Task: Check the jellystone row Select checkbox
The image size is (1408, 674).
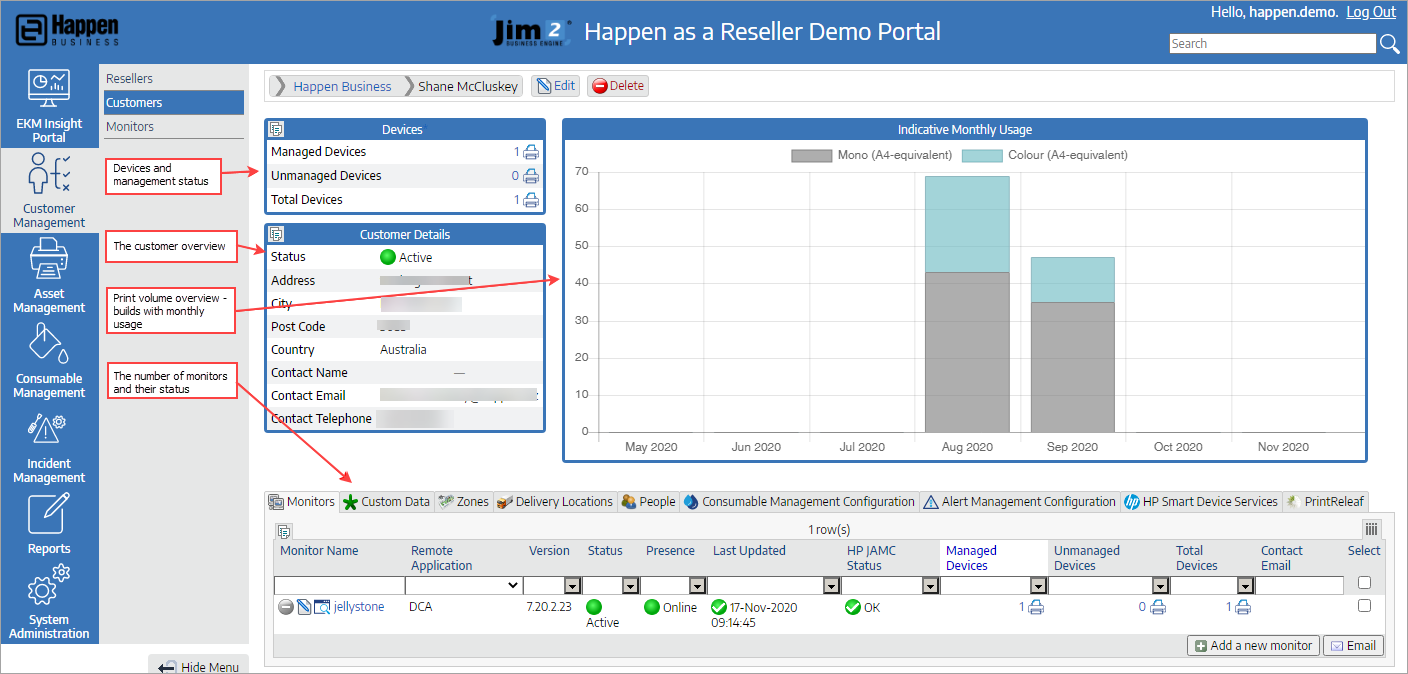Action: coord(1363,606)
